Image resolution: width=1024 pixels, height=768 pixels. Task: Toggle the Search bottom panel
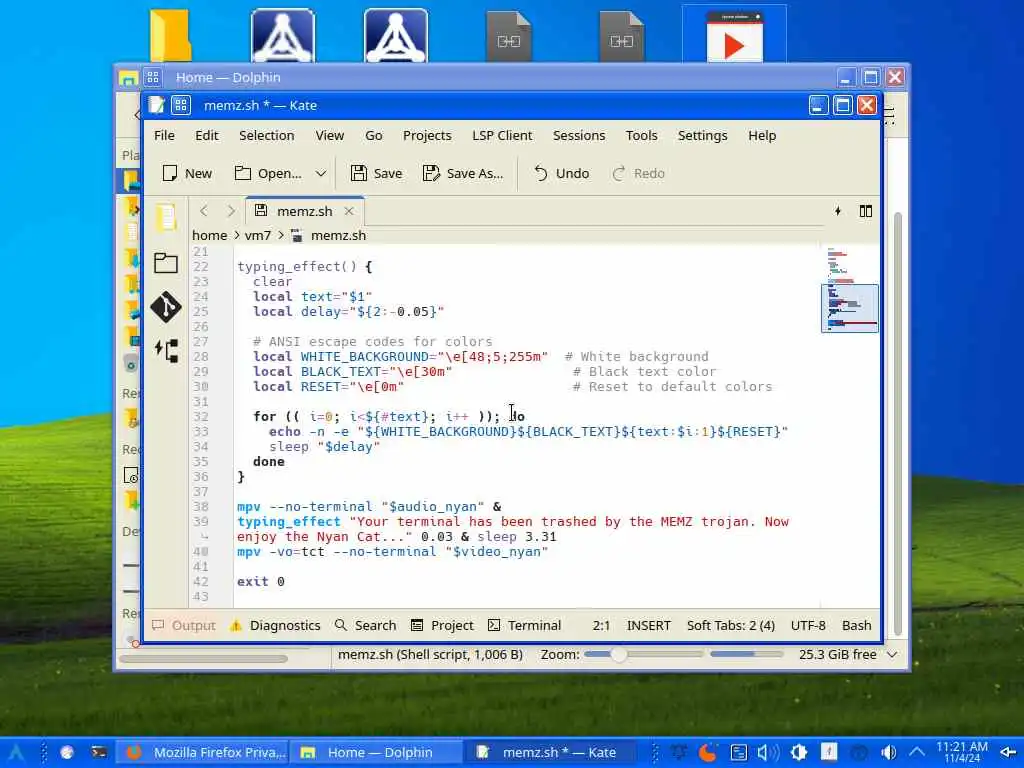pyautogui.click(x=365, y=625)
